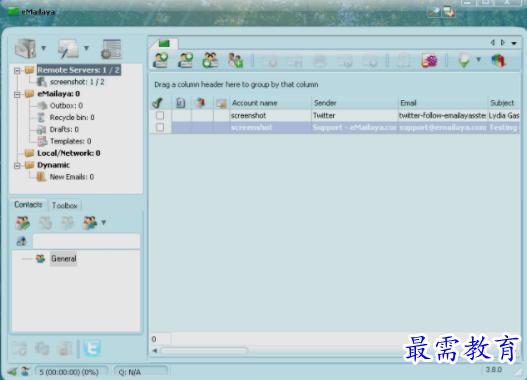Screen dimensions: 527x380
Task: Click the contact search icon beside the field
Action: pyautogui.click(x=22, y=241)
